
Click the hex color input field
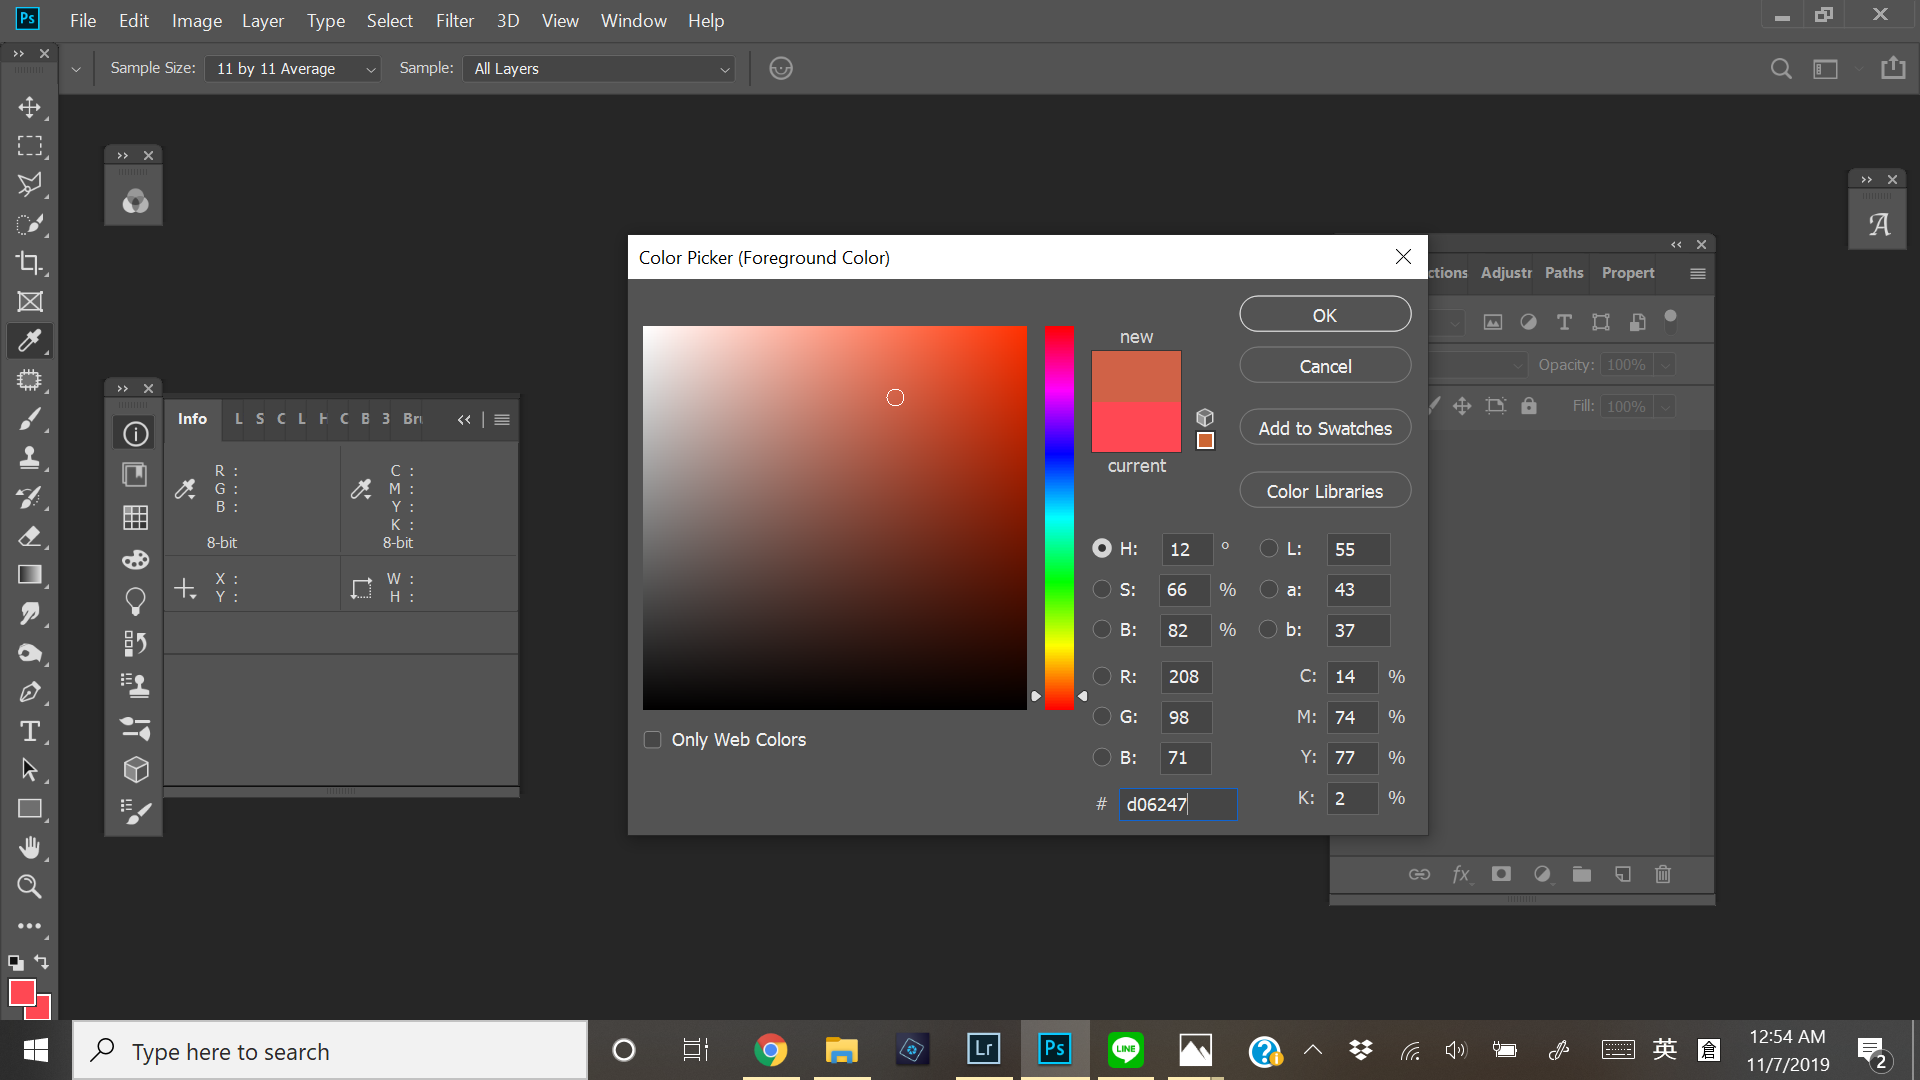pyautogui.click(x=1178, y=804)
